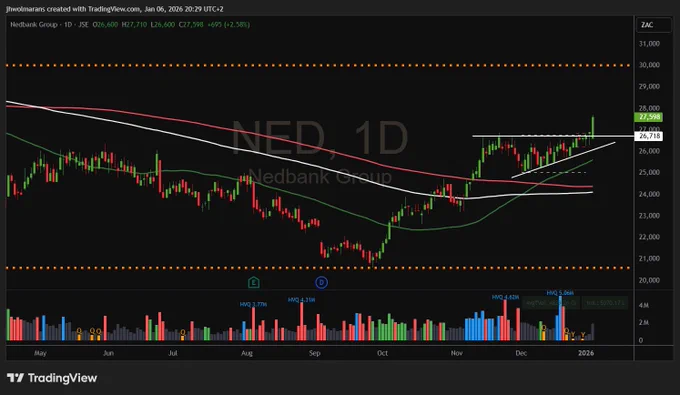Click the 20,000 price axis label
This screenshot has width=680, height=395.
point(649,280)
